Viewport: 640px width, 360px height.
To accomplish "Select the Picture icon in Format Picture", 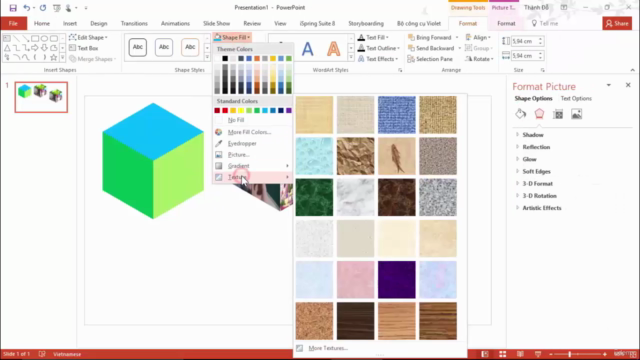I will click(576, 114).
